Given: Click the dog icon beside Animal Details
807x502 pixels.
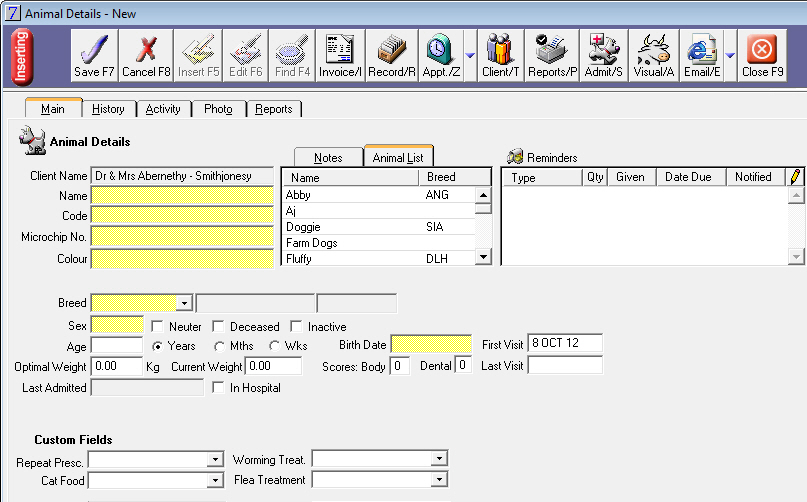Looking at the screenshot, I should tap(32, 141).
